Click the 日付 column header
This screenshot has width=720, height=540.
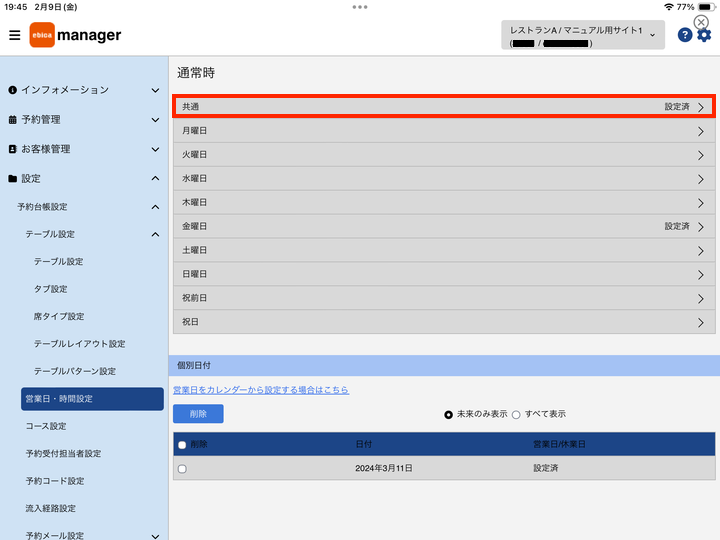364,444
